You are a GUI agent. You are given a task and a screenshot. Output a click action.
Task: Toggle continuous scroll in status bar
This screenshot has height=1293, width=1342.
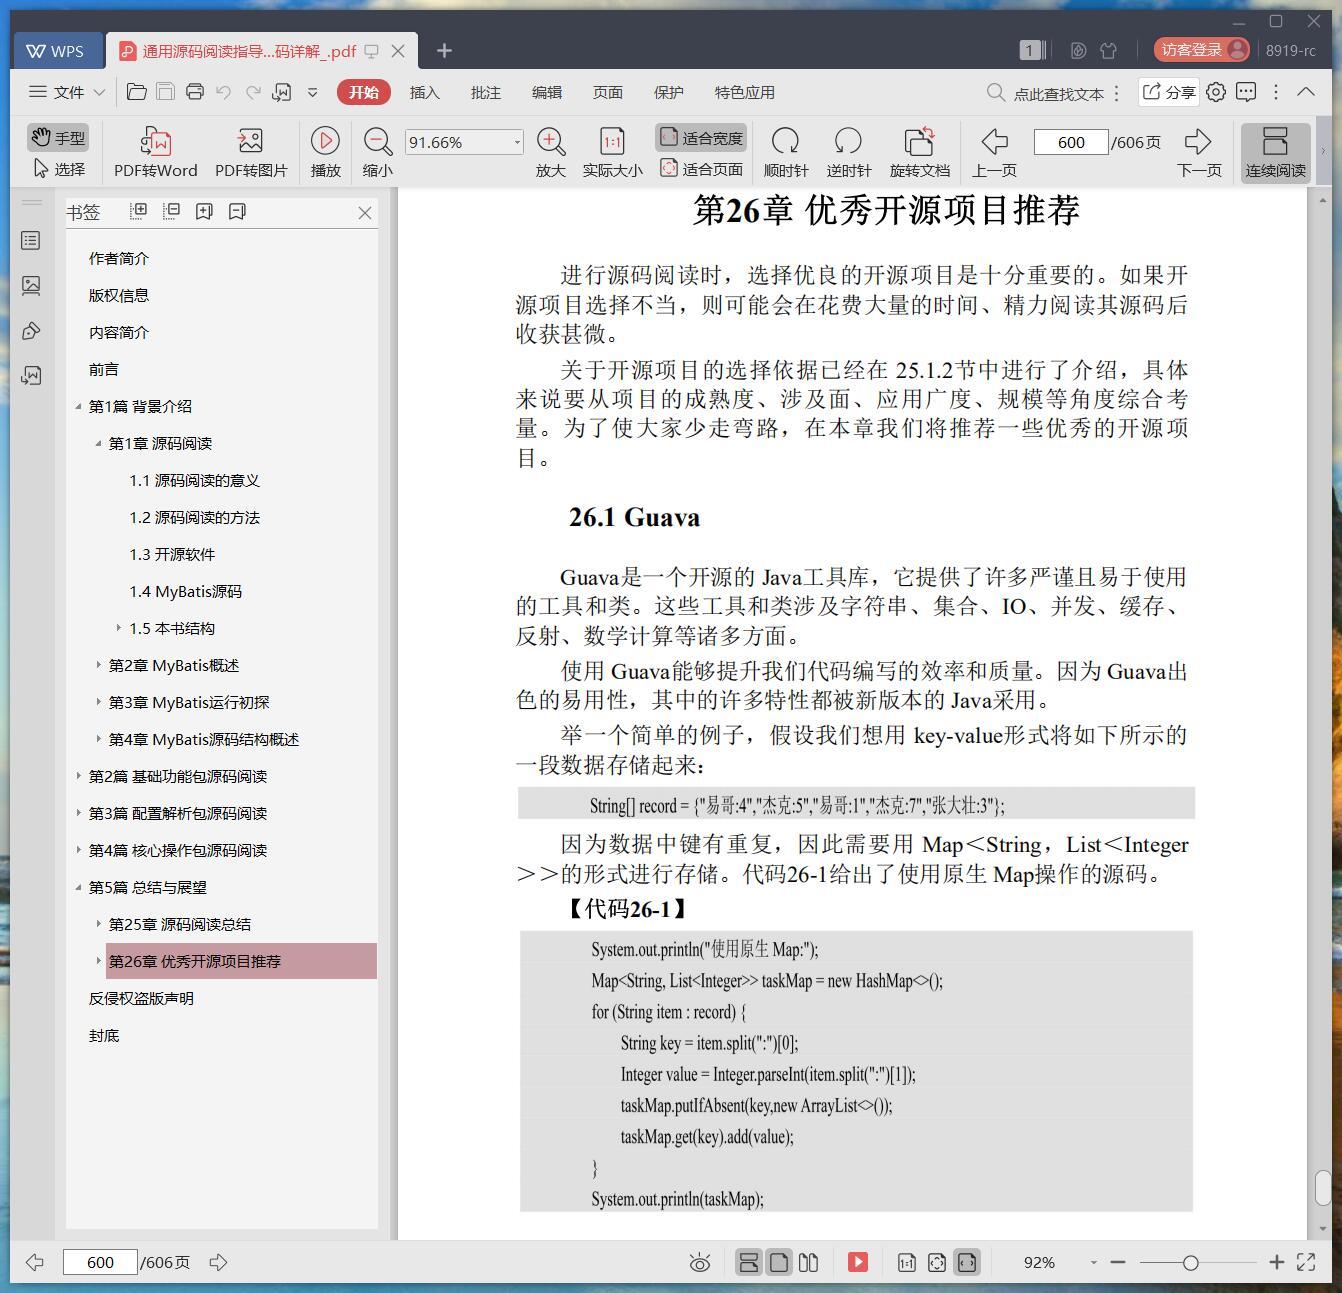click(748, 1262)
